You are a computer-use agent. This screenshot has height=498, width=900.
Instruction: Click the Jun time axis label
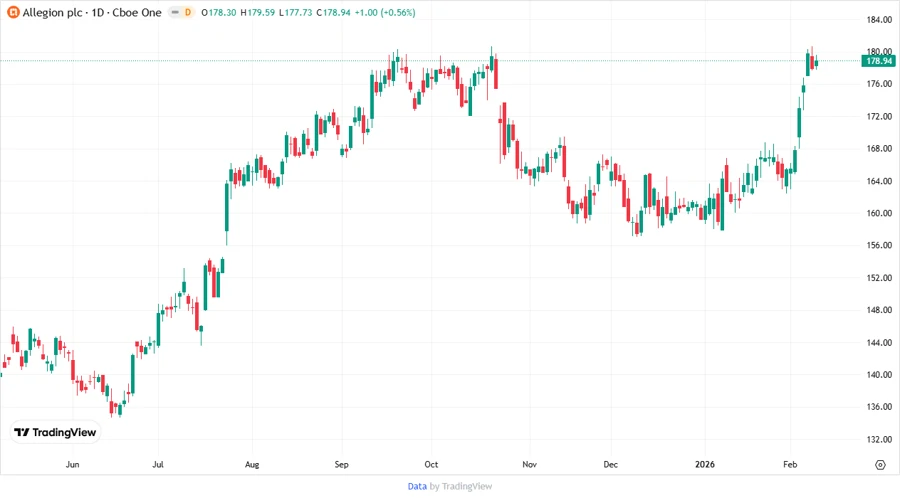pos(72,465)
